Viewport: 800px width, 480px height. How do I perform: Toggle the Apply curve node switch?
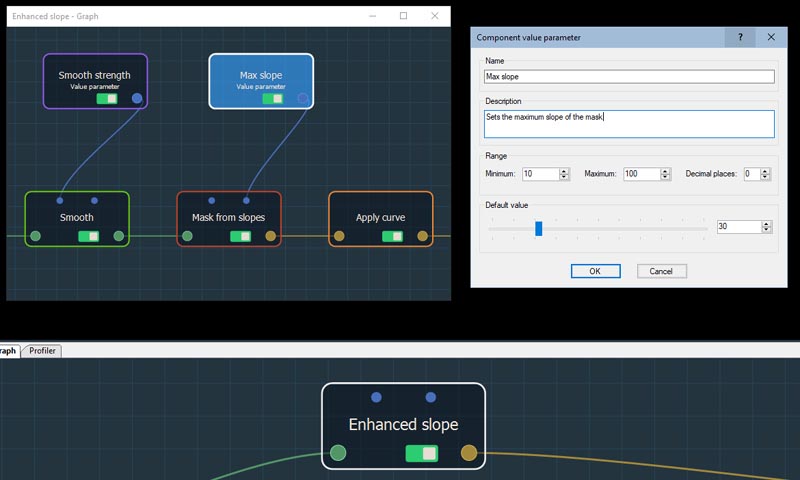click(392, 236)
